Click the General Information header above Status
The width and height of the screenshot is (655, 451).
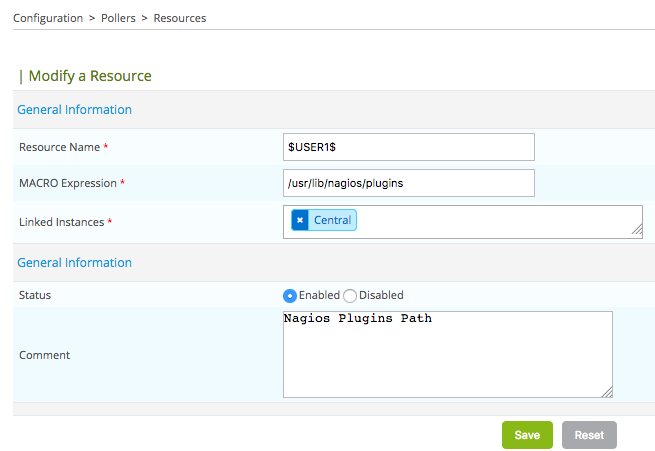pyautogui.click(x=75, y=262)
